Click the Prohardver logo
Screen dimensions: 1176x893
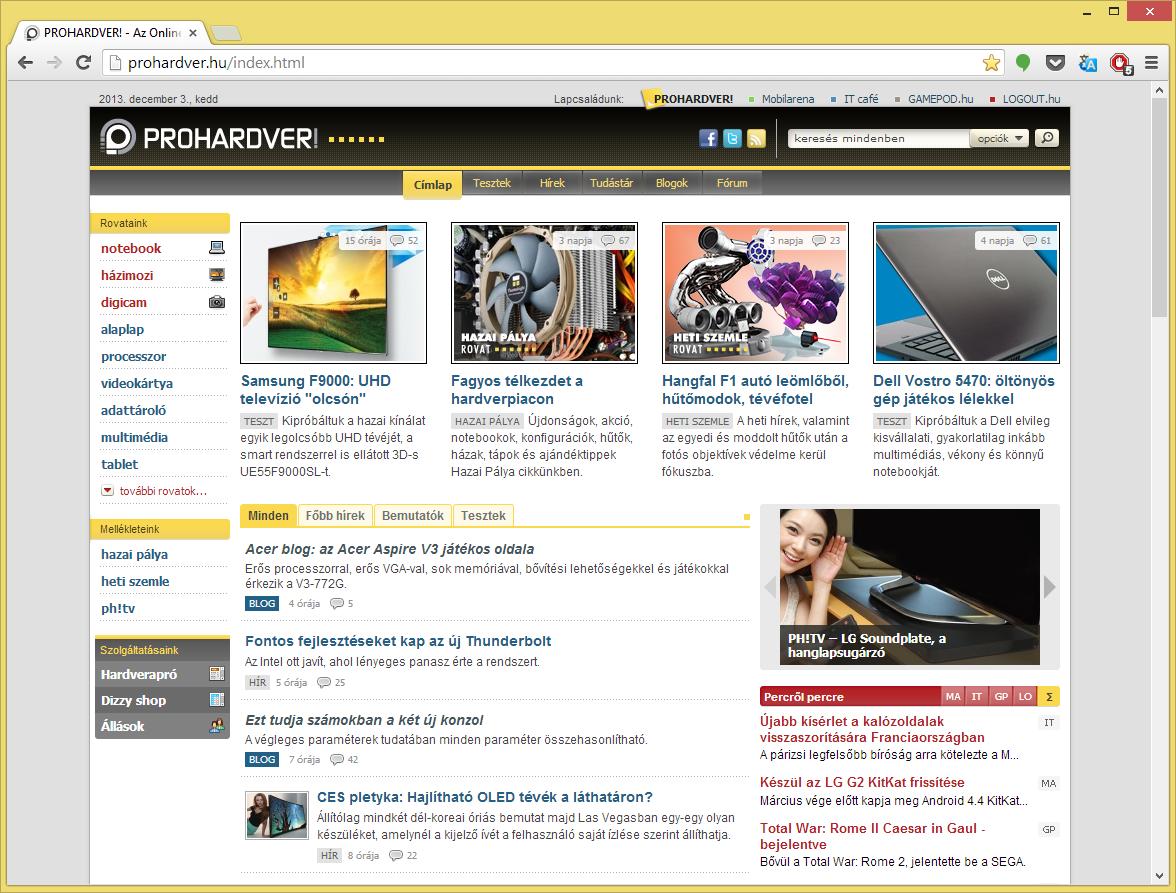(x=209, y=138)
